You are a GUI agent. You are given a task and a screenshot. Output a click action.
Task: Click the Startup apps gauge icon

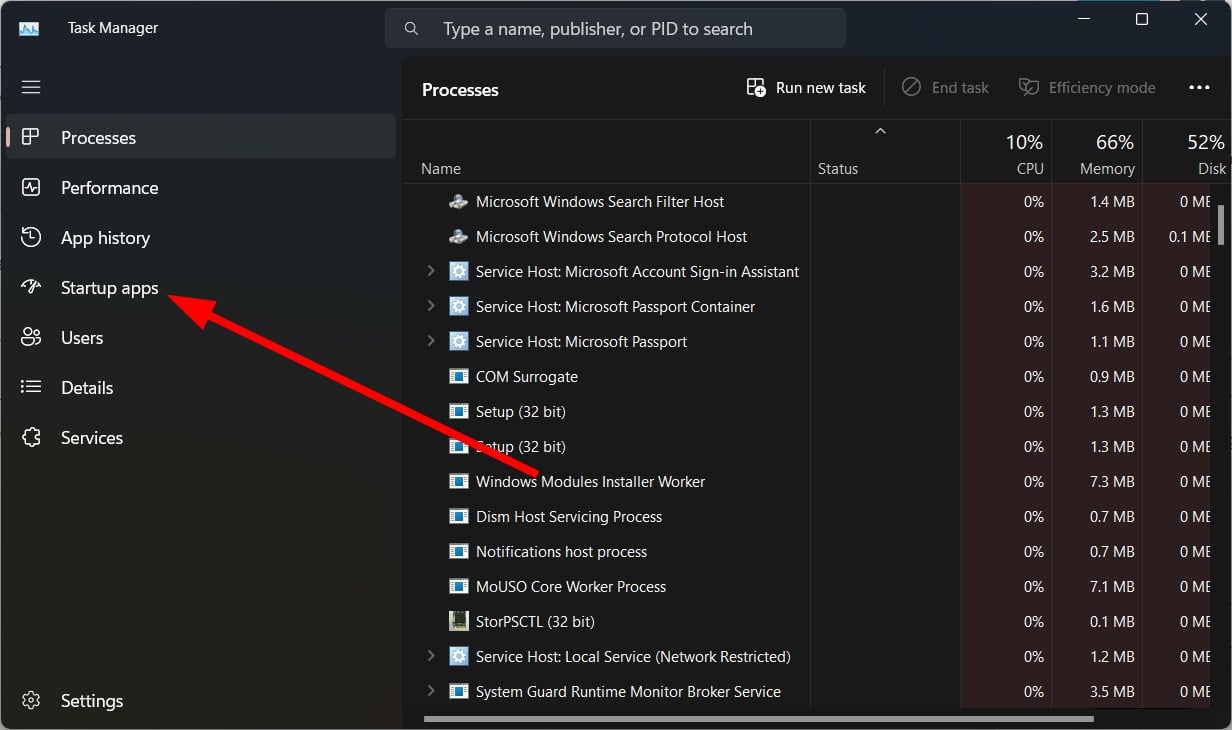[x=31, y=287]
